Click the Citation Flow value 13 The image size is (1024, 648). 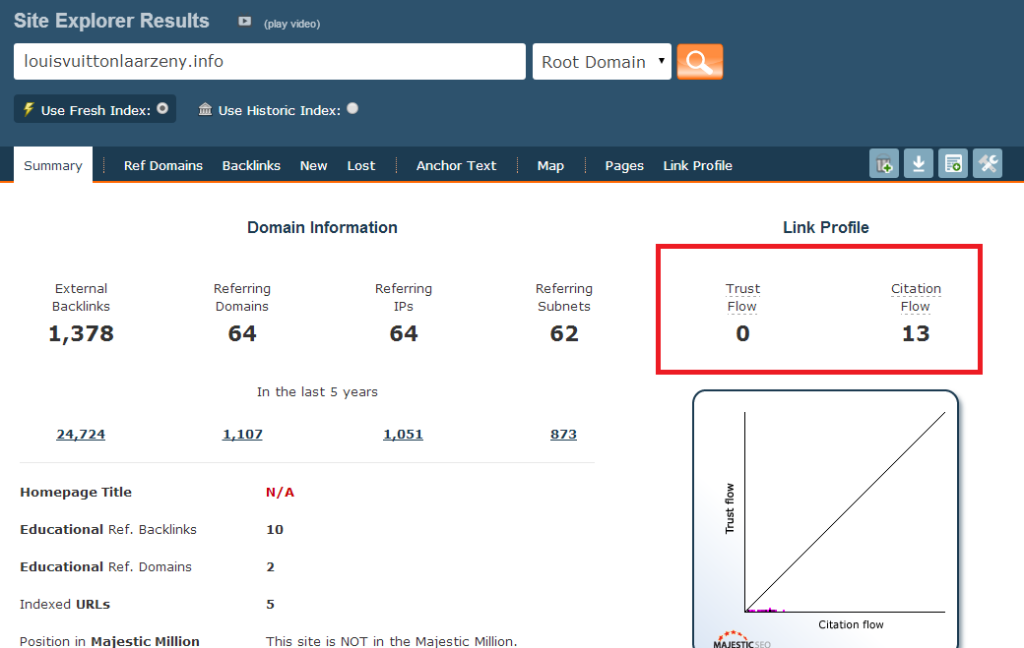pyautogui.click(x=916, y=334)
